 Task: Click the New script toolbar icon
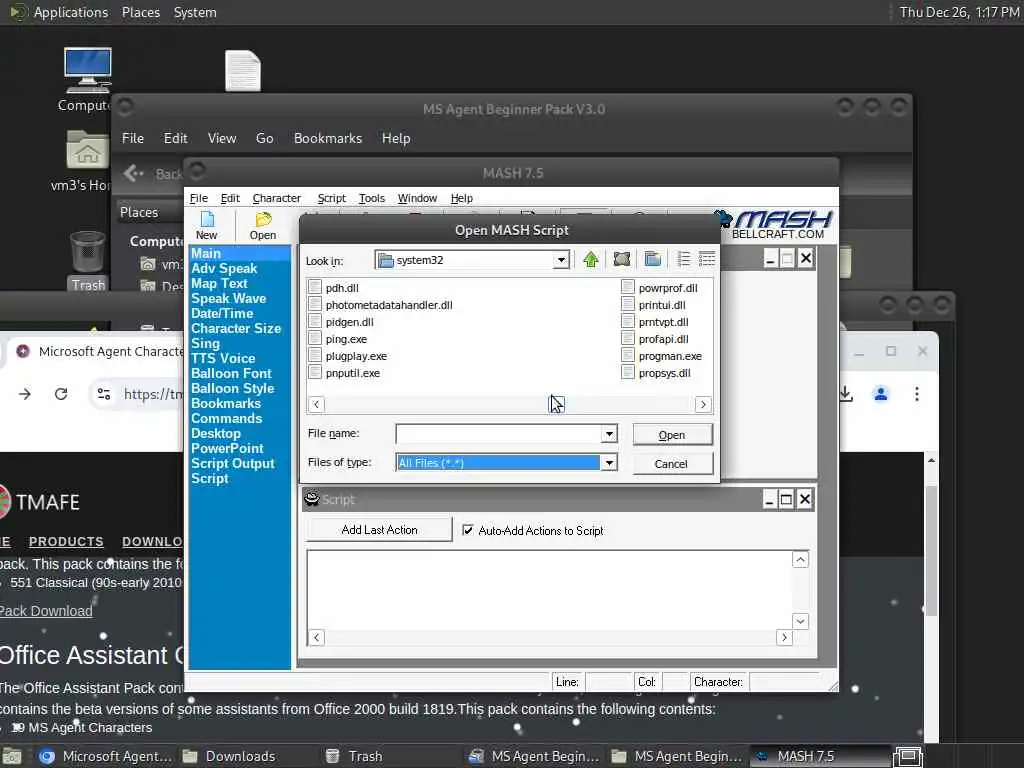click(206, 225)
